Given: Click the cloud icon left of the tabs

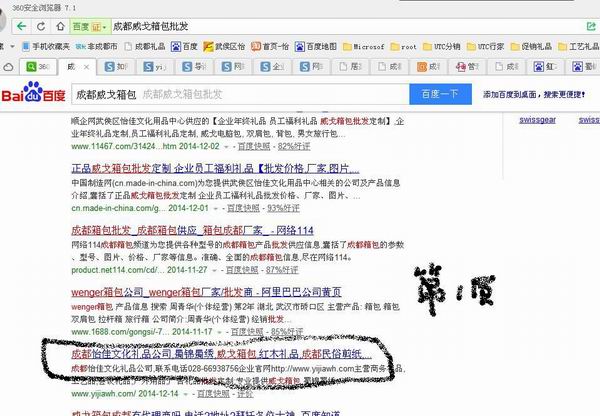Looking at the screenshot, I should pyautogui.click(x=8, y=67).
